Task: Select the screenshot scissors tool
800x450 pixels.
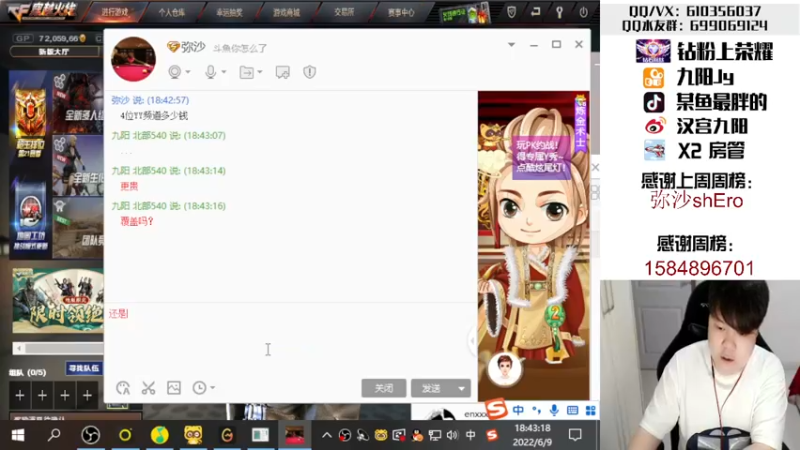Action: coord(148,388)
